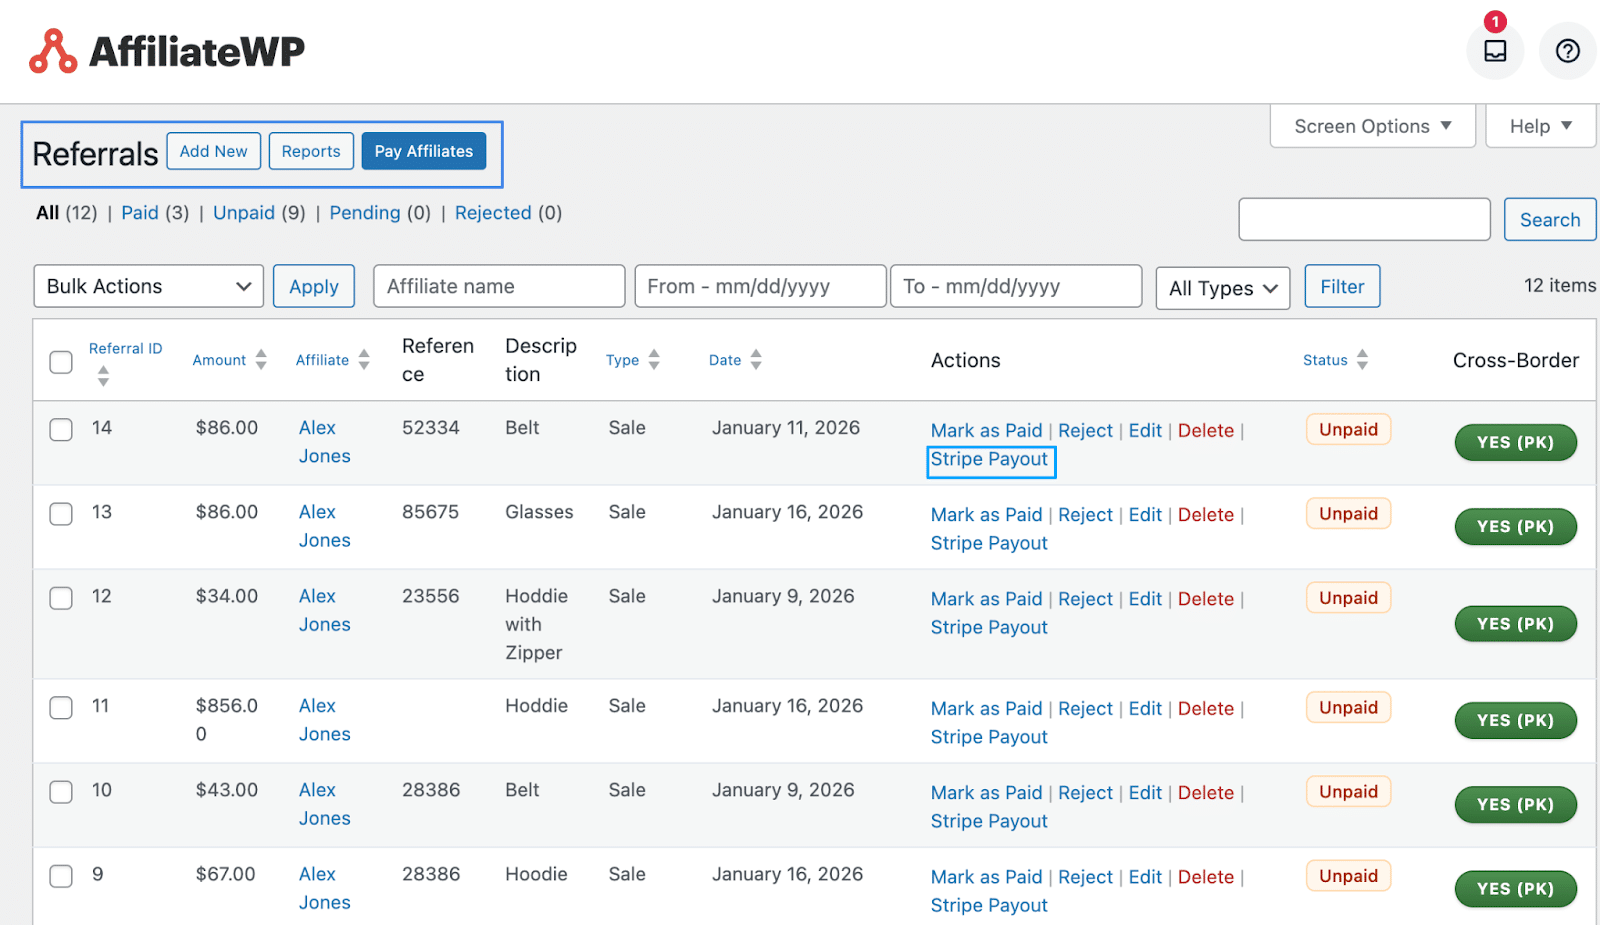Select the checkbox for referral 11
The image size is (1600, 925).
[61, 708]
